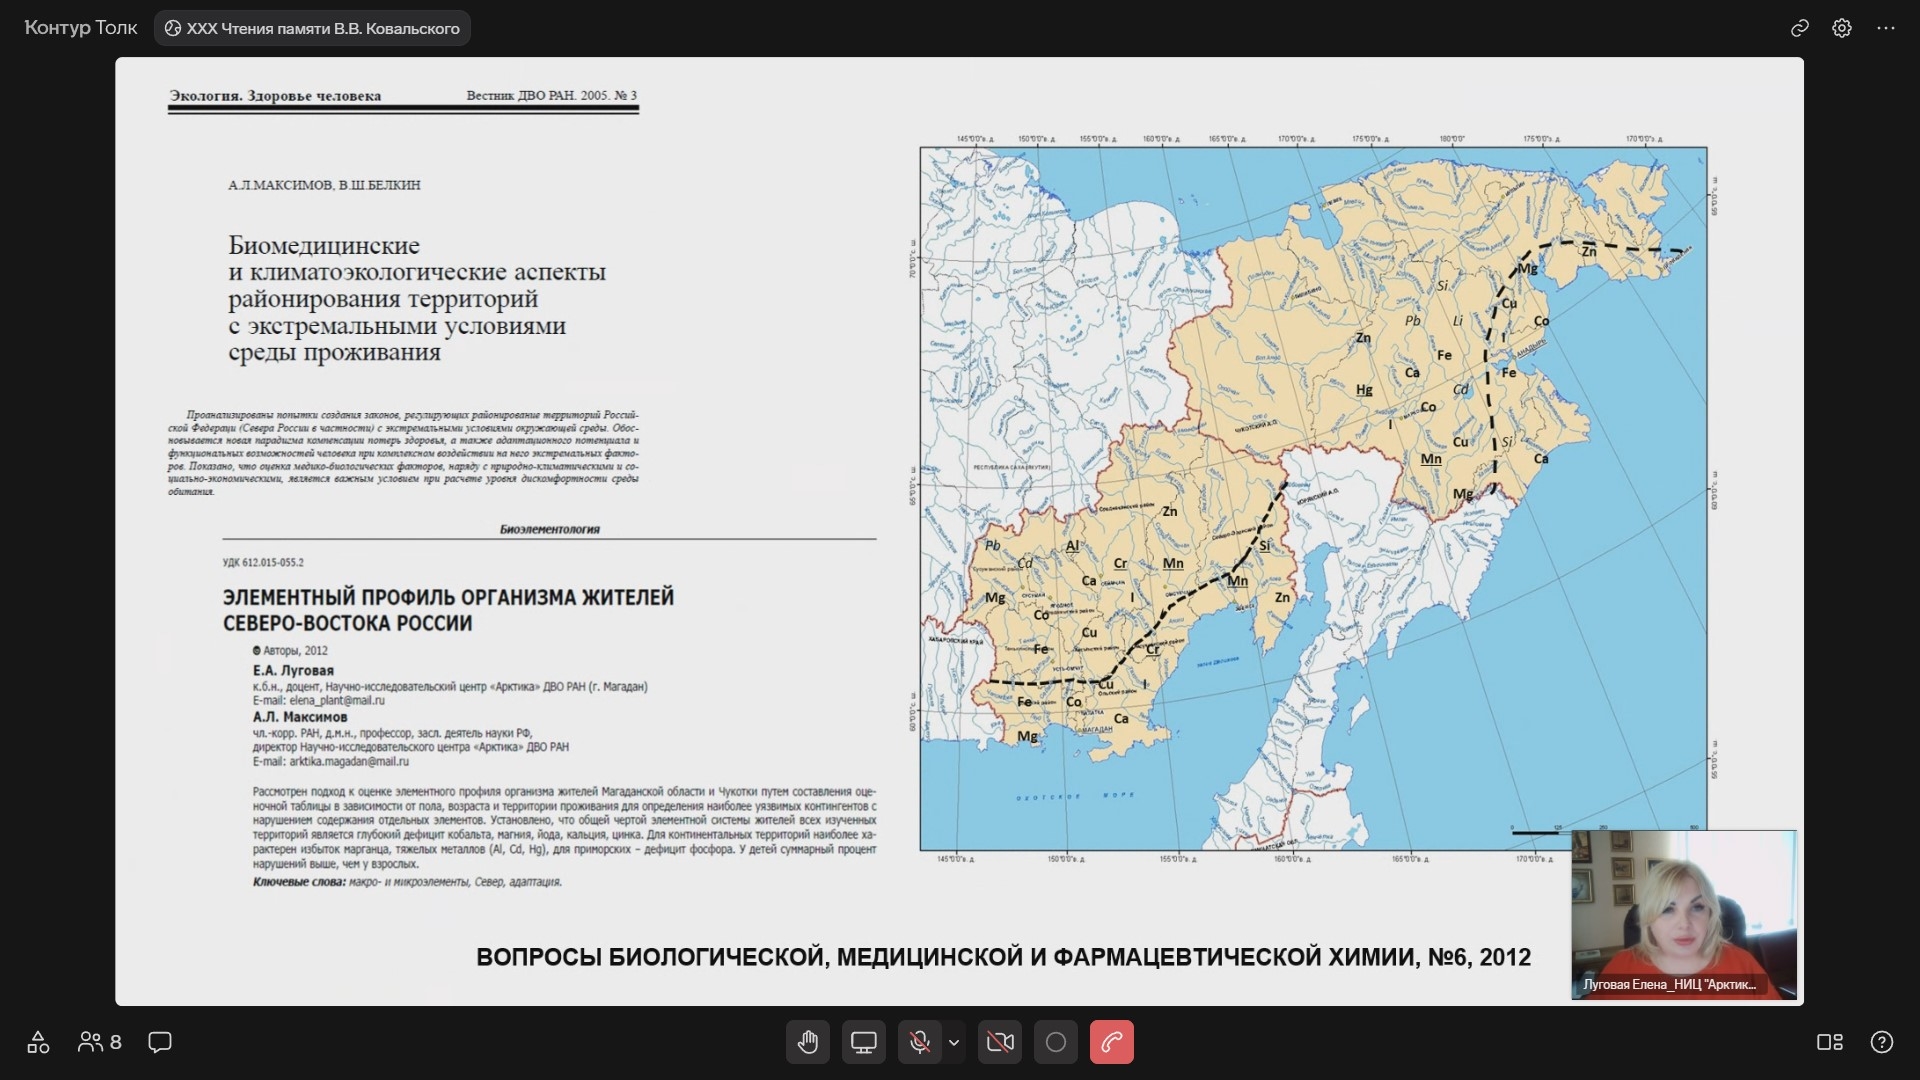Expand microphone options arrow

coord(954,1042)
